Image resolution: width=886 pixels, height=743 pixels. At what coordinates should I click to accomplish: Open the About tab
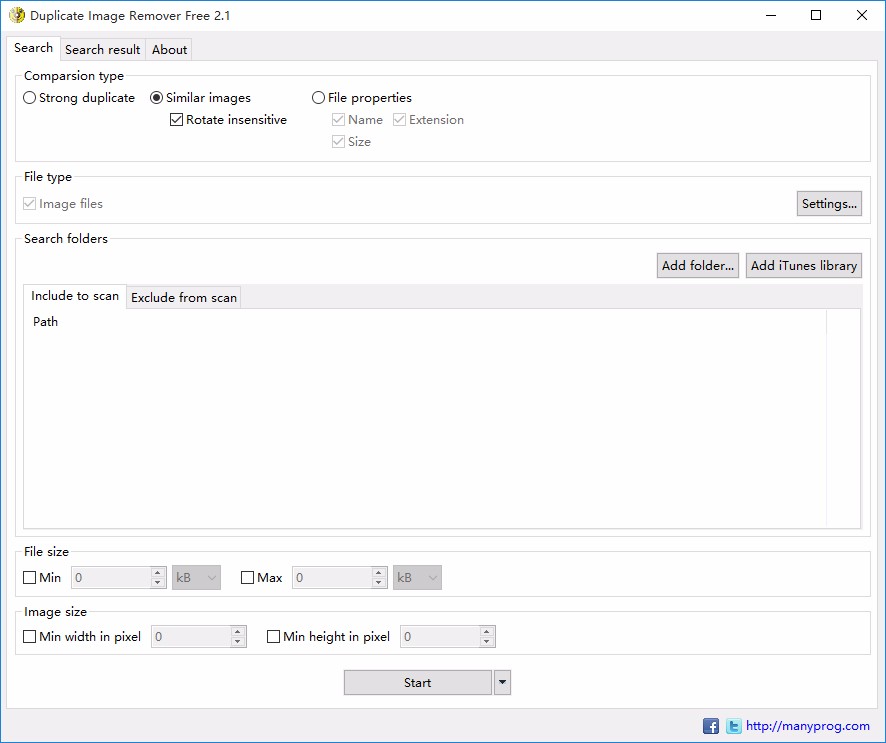click(169, 49)
